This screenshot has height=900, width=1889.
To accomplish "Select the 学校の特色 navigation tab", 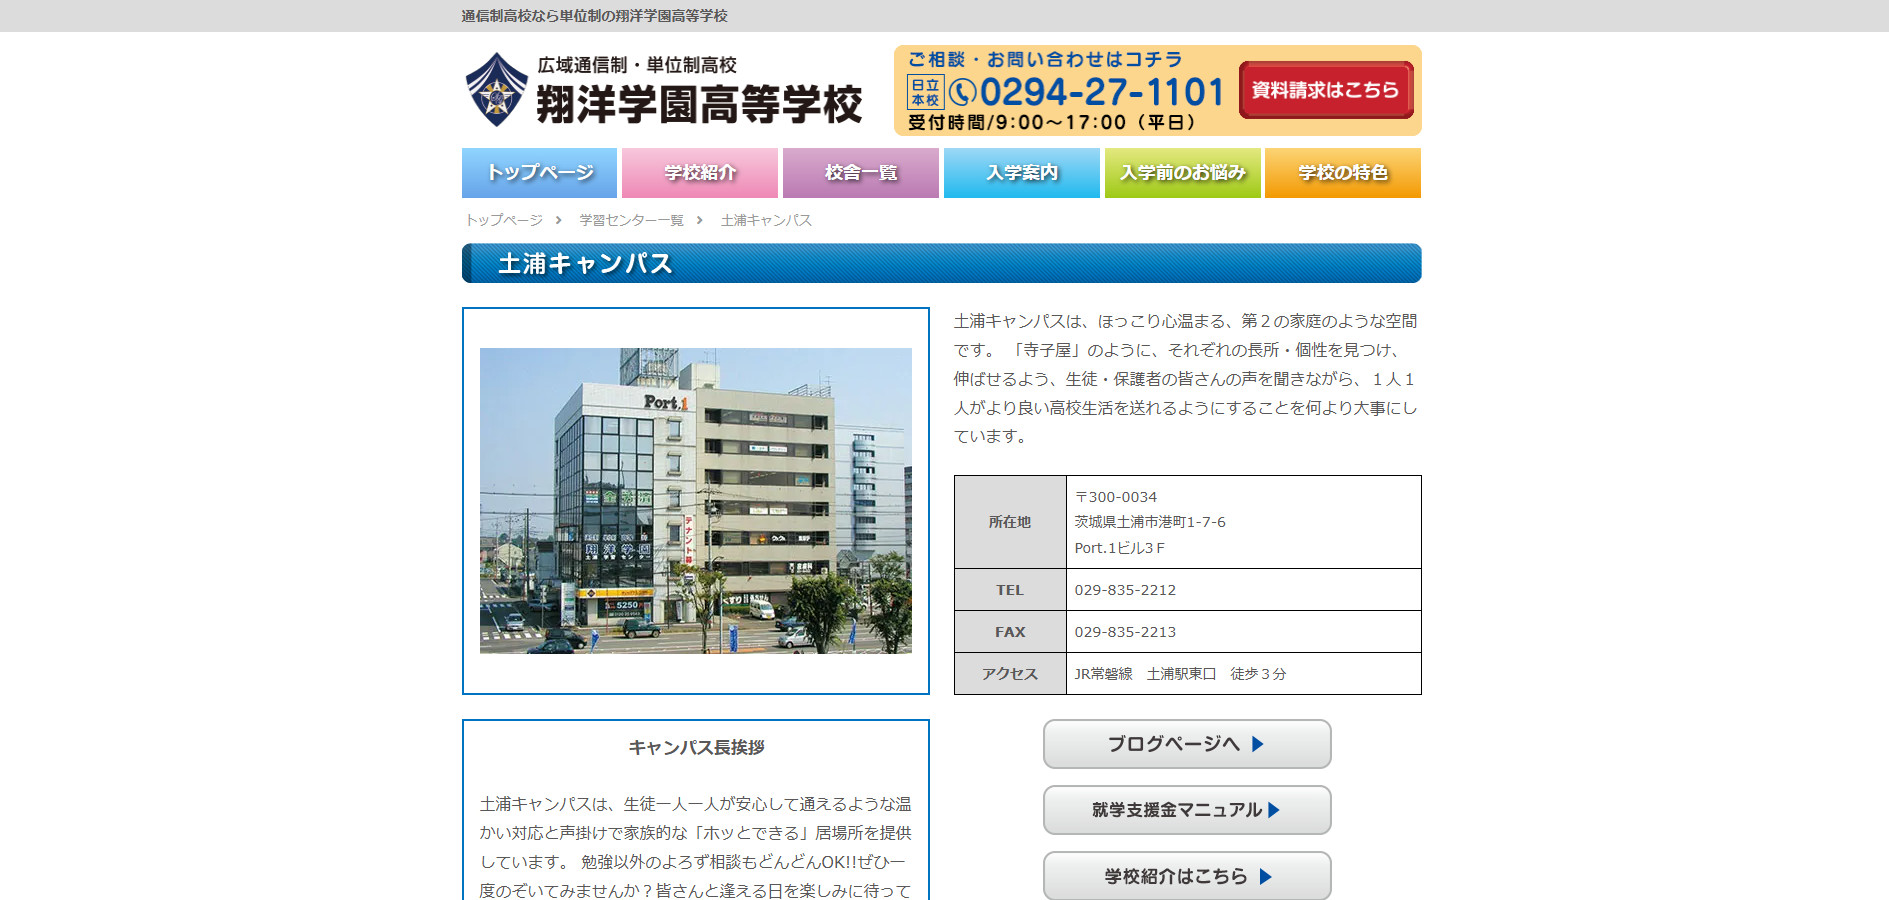I will pos(1342,173).
